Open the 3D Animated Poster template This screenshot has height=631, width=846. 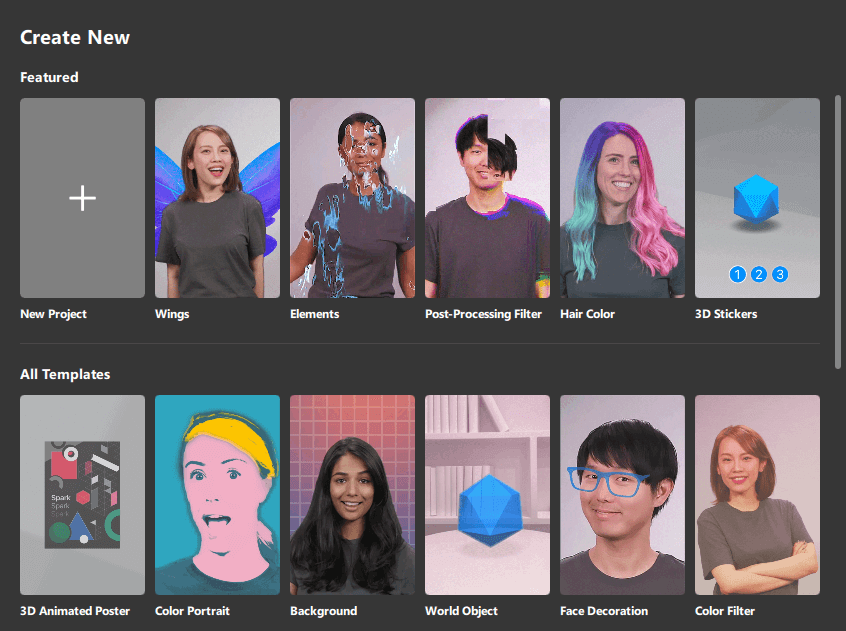click(x=83, y=495)
